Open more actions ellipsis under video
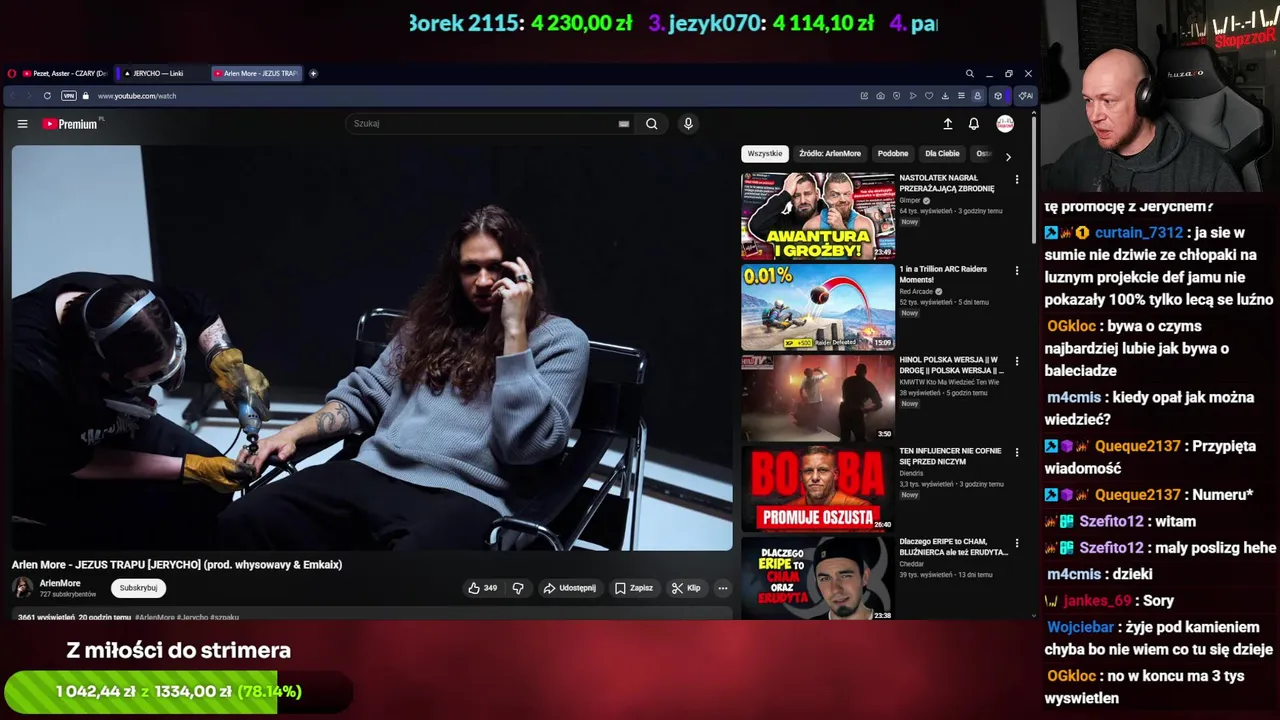 [723, 588]
